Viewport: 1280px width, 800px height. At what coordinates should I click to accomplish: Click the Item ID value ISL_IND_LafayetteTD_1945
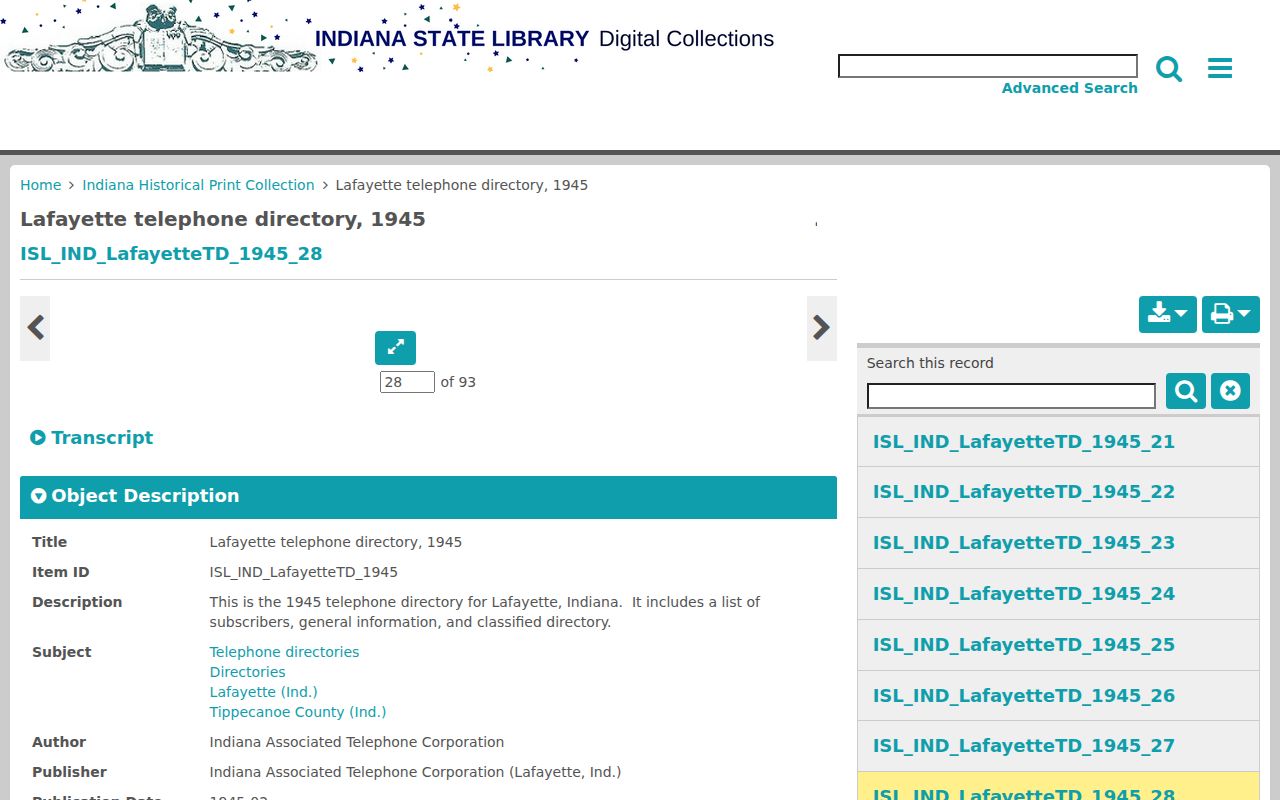click(x=303, y=572)
